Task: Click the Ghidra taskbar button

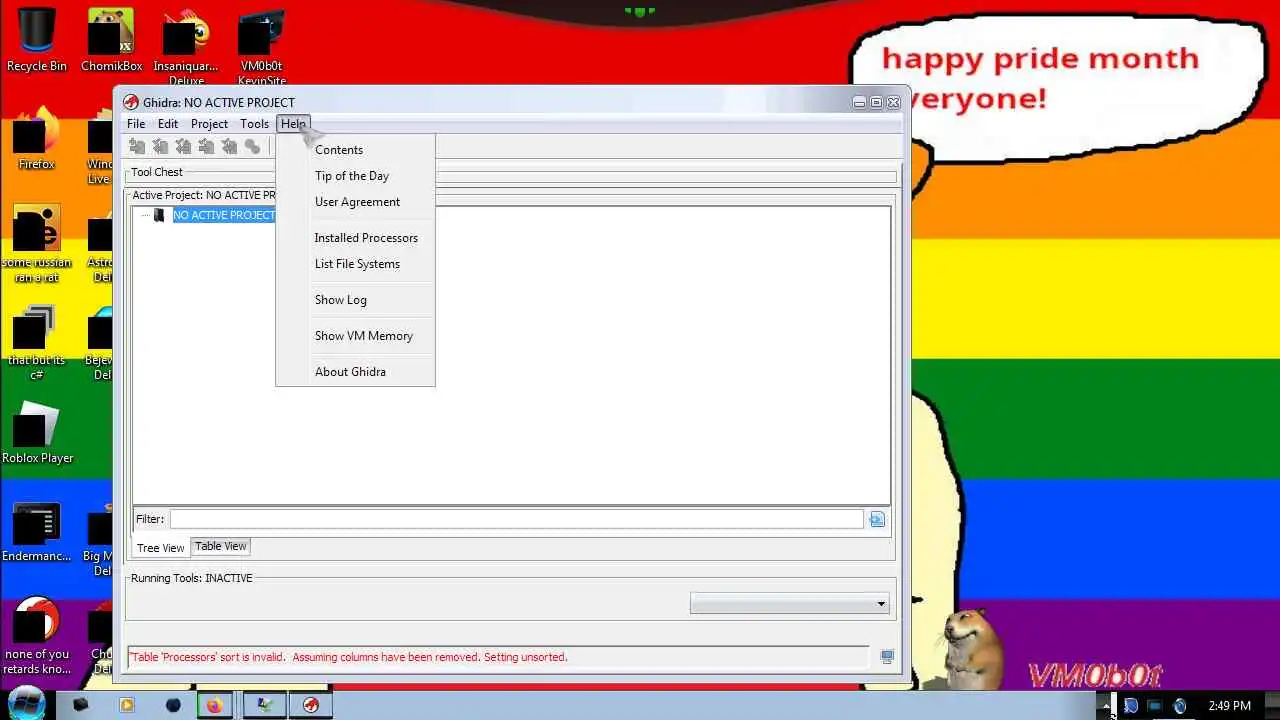Action: (x=311, y=705)
